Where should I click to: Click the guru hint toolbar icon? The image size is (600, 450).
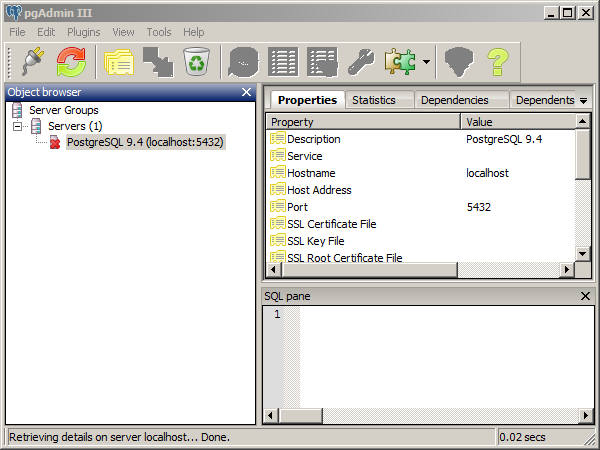point(459,61)
